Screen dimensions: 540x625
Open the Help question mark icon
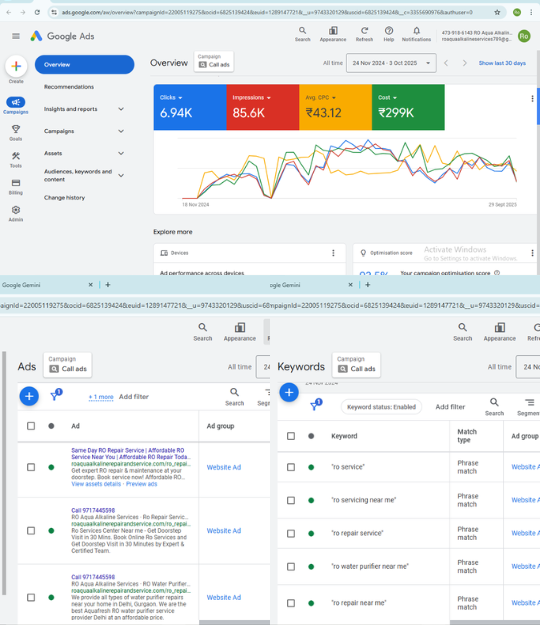pyautogui.click(x=389, y=31)
